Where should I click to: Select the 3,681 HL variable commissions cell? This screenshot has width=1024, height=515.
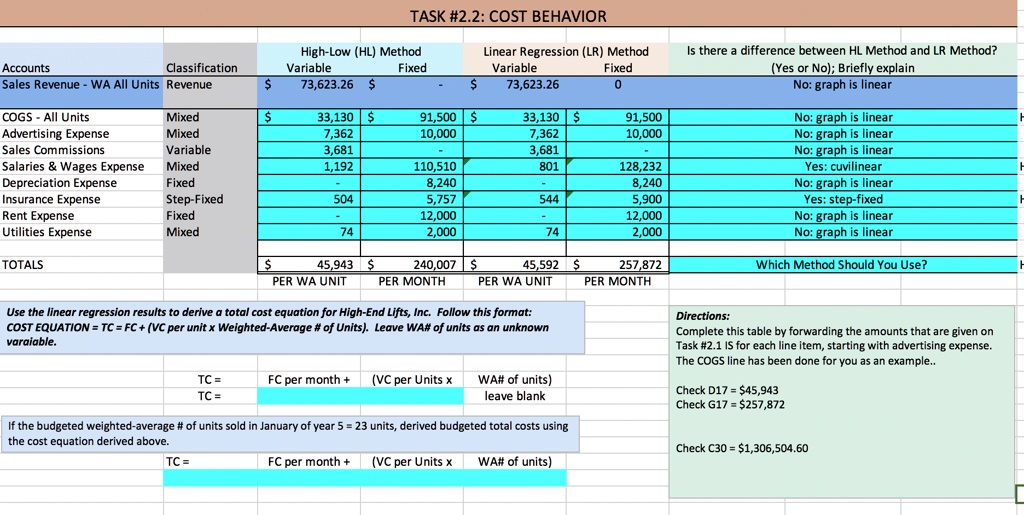click(x=309, y=150)
